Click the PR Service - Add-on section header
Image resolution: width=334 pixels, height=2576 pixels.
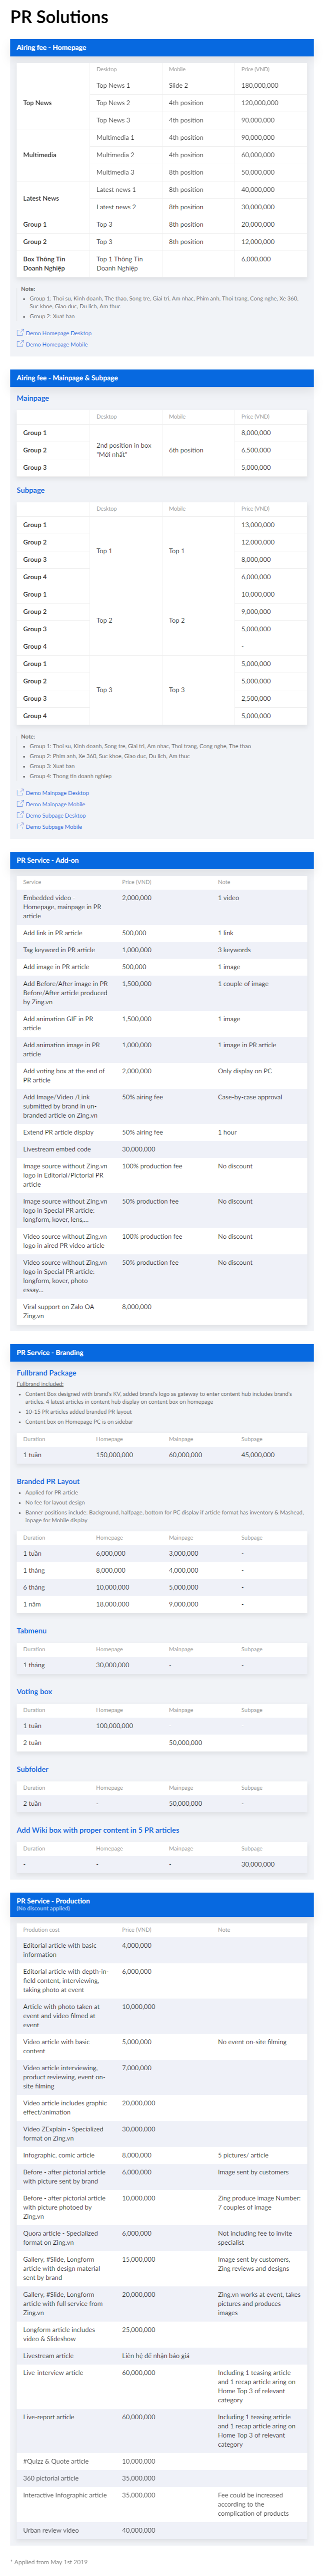[167, 860]
